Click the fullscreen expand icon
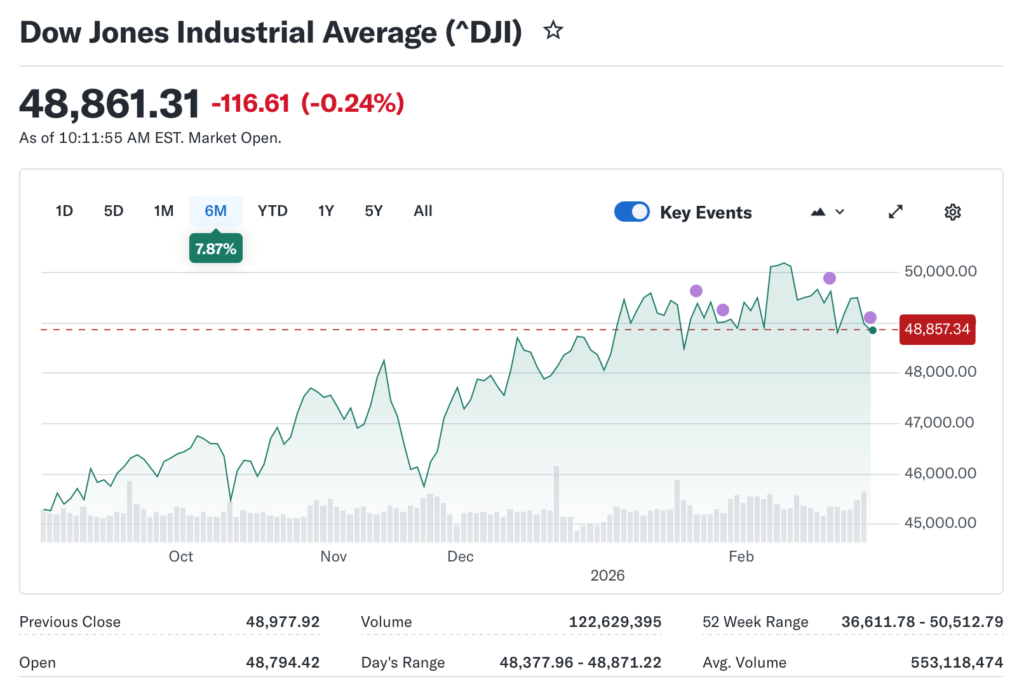This screenshot has width=1024, height=700. (x=895, y=211)
